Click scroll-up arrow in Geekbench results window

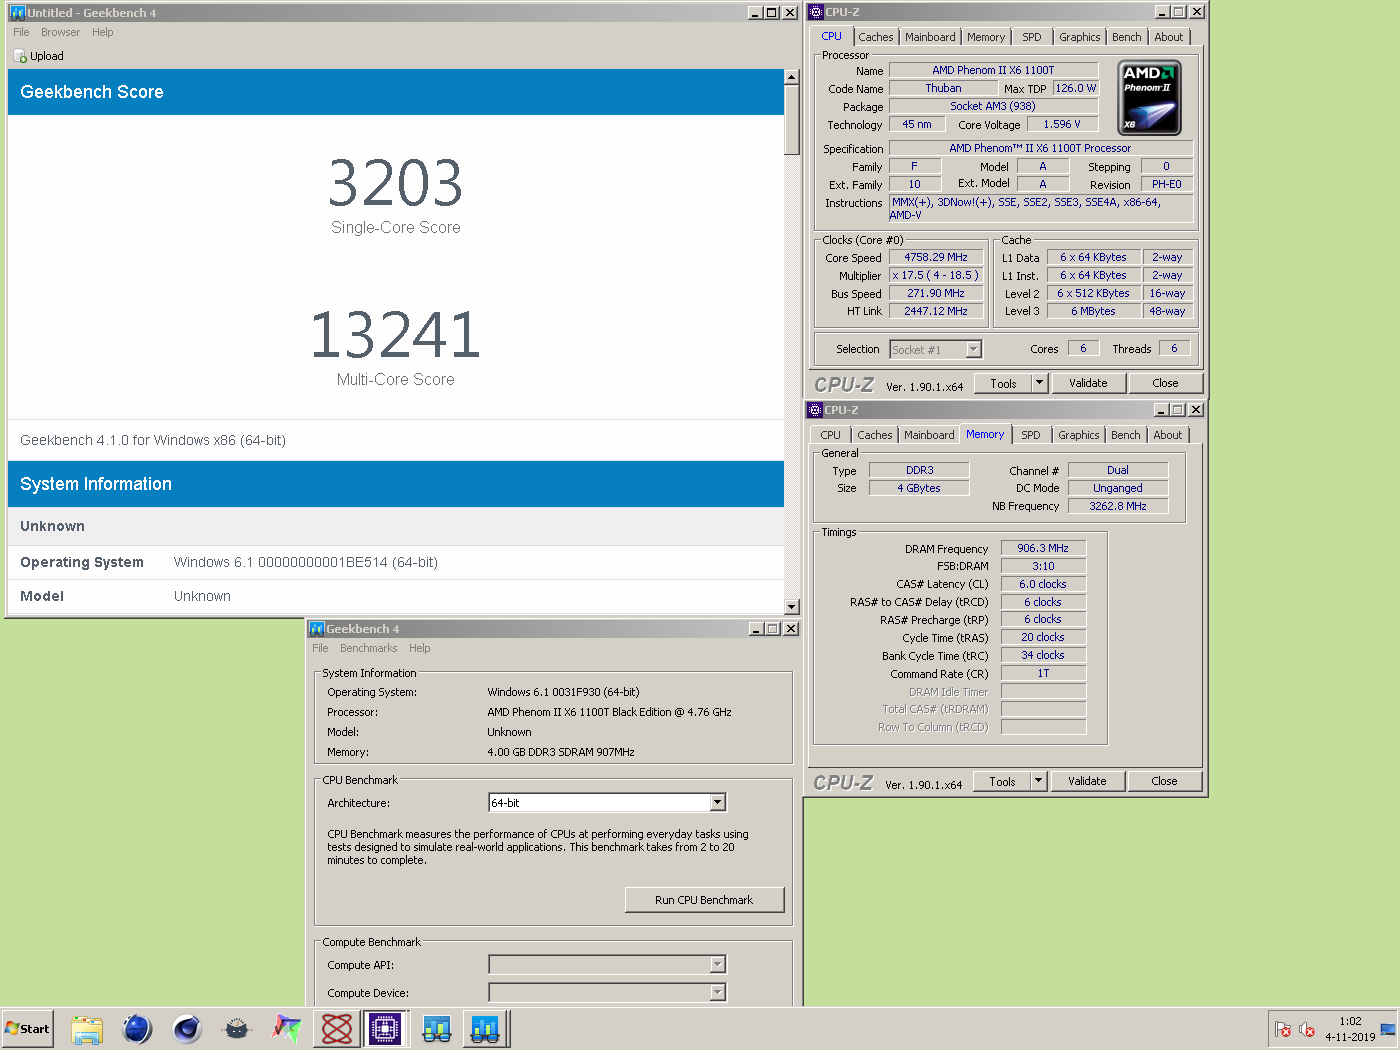pos(792,77)
